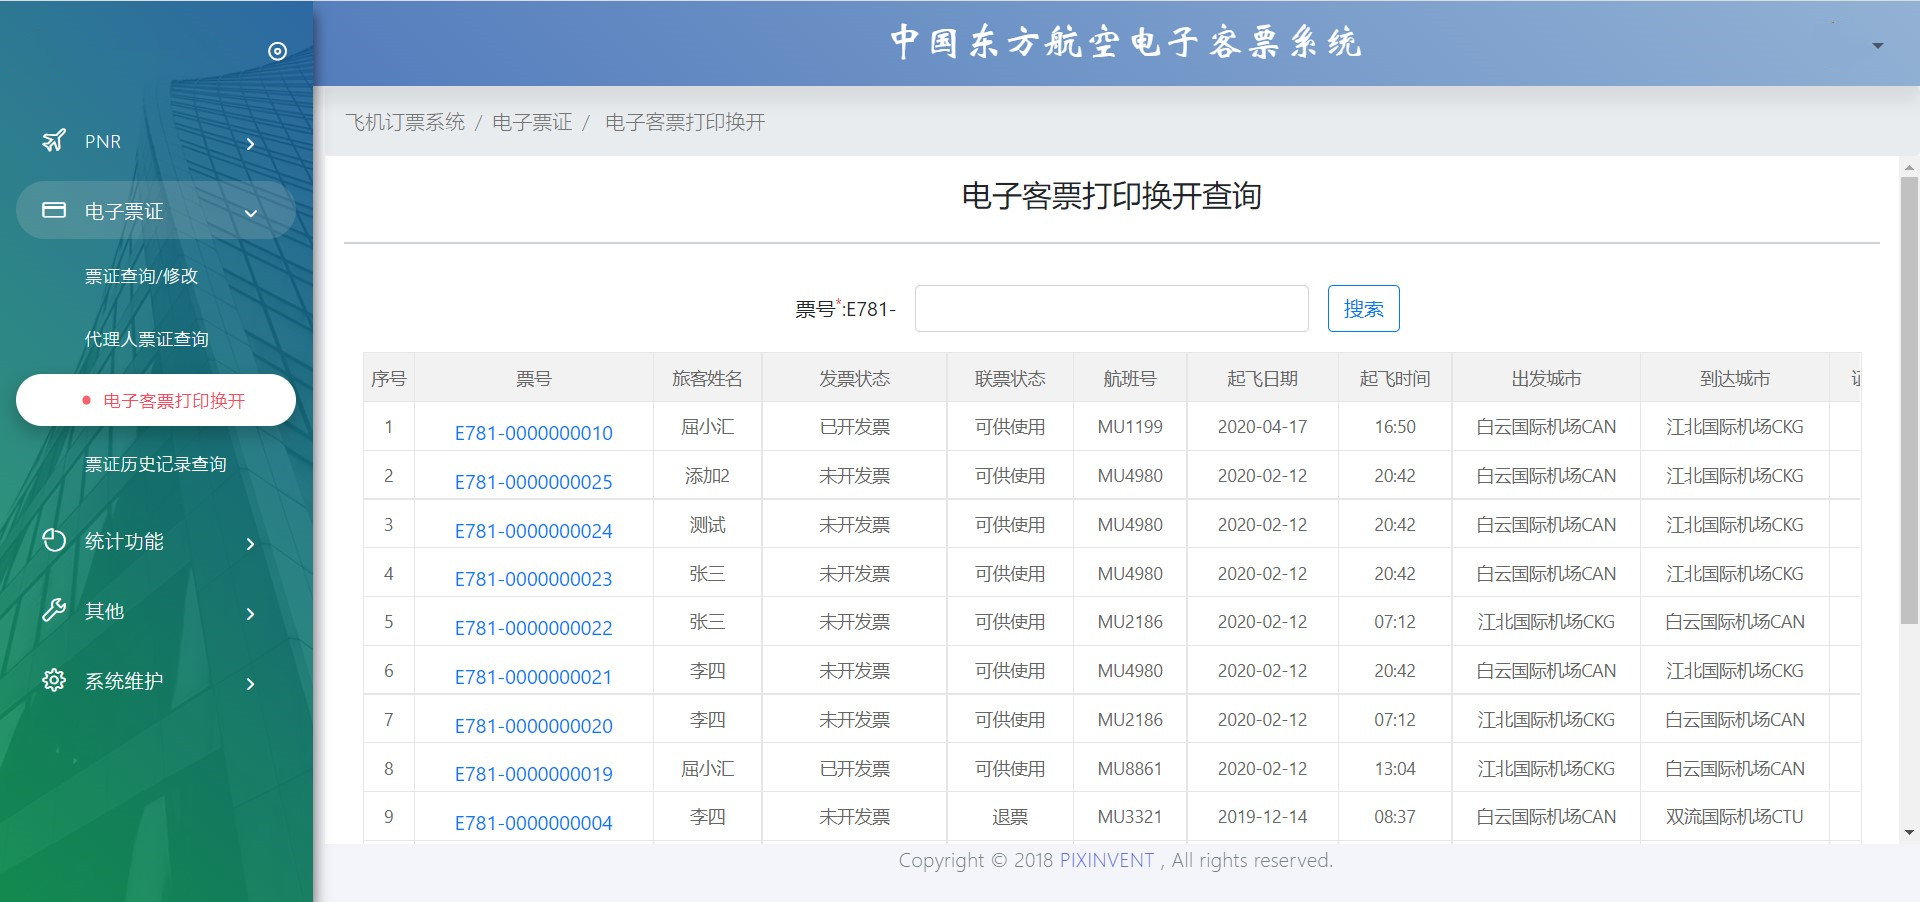Click the card icon beside 电子票证
Screen dimensions: 1920x902
pyautogui.click(x=54, y=210)
